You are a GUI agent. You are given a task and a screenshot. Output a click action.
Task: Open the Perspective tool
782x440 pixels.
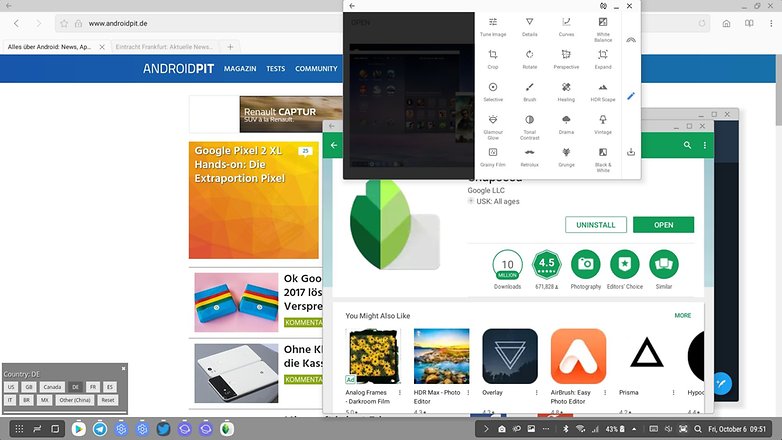pyautogui.click(x=566, y=59)
